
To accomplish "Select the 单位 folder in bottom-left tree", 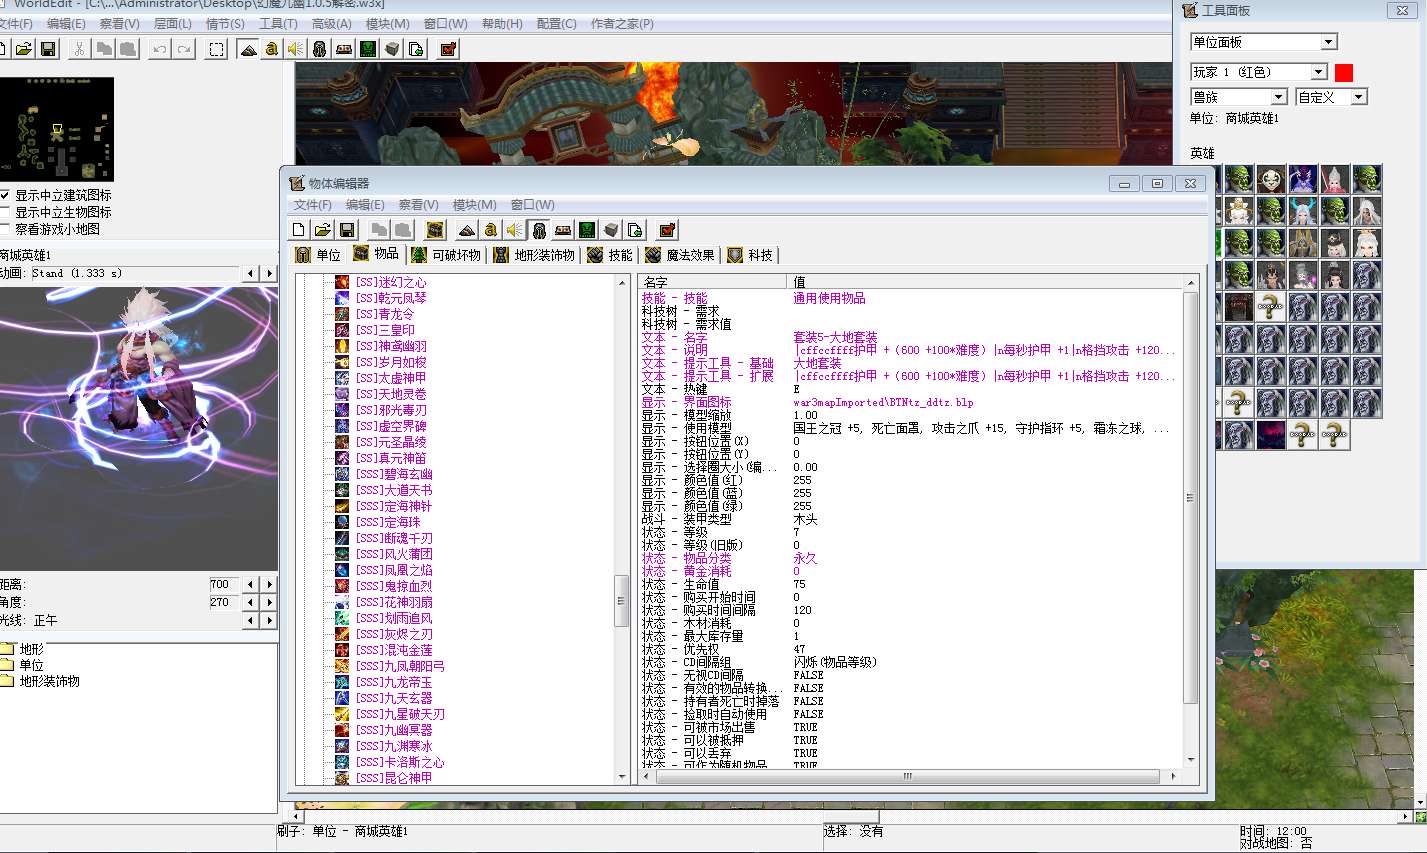I will pyautogui.click(x=22, y=665).
